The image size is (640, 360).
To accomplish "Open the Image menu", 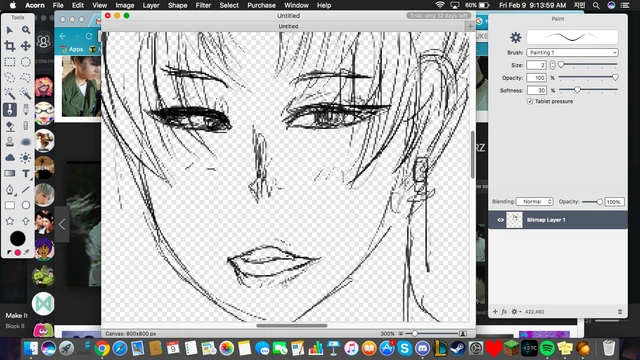I will coord(124,5).
